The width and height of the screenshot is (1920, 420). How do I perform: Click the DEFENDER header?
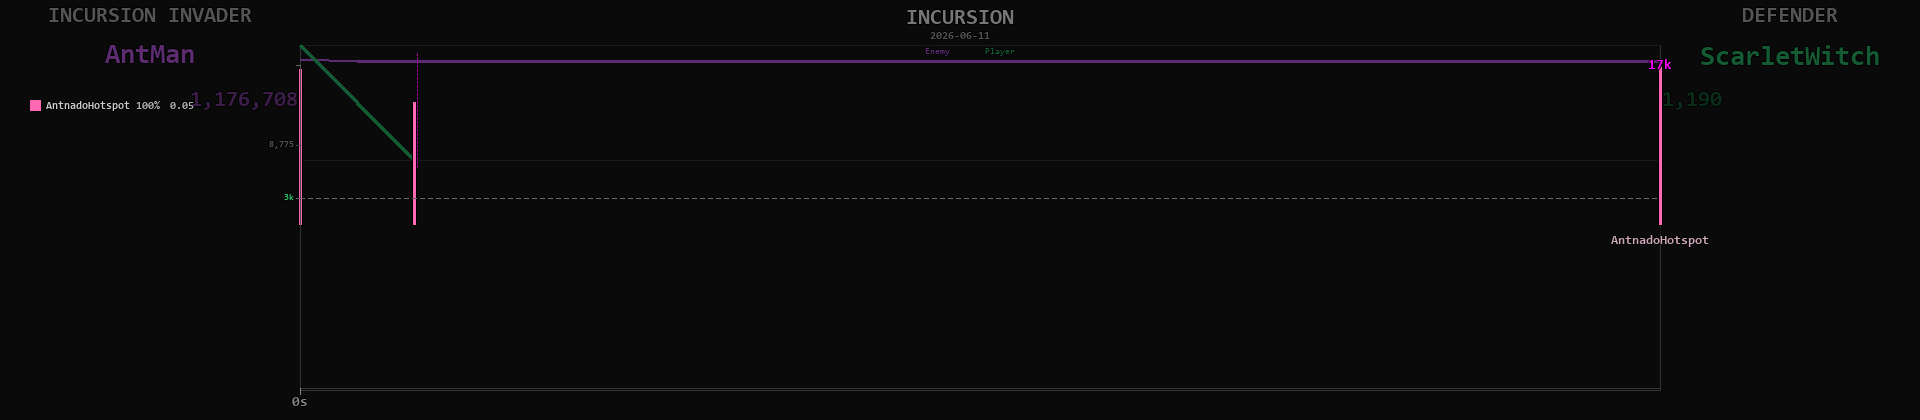tap(1789, 16)
